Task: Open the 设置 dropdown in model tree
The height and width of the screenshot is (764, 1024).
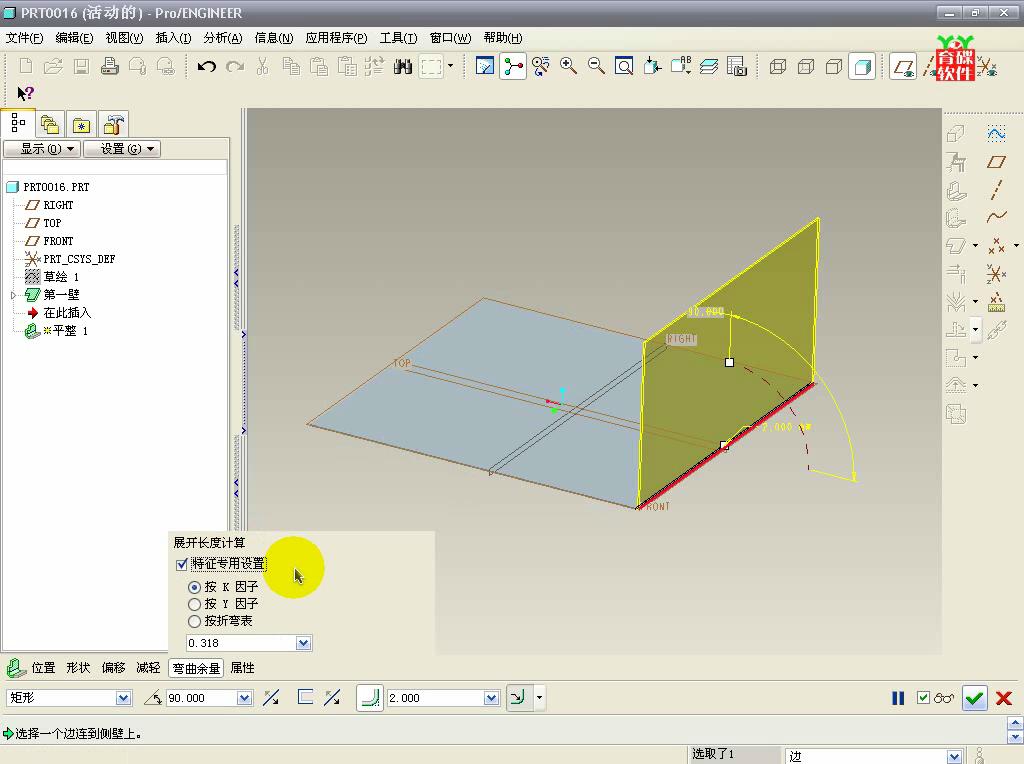Action: tap(122, 149)
